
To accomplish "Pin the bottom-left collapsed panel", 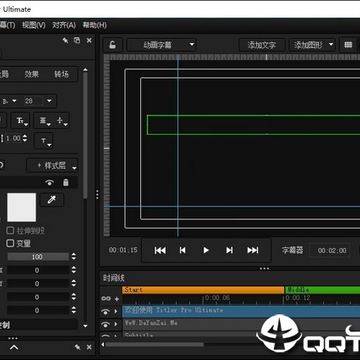I will [x=78, y=347].
